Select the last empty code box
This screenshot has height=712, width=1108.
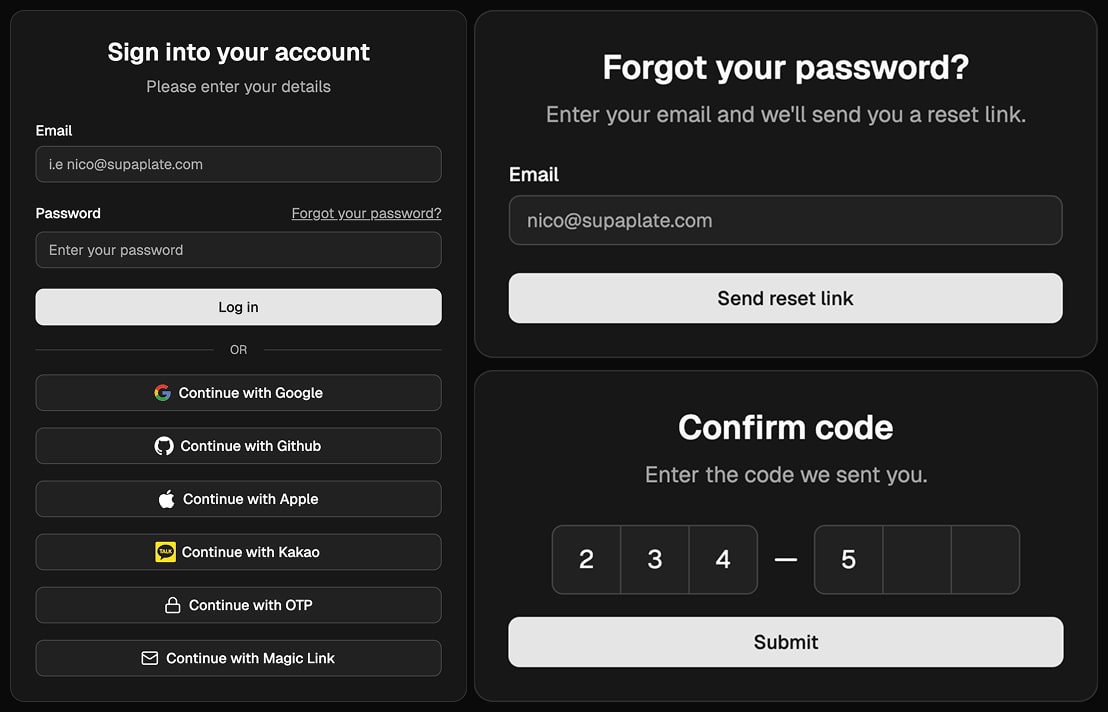985,559
